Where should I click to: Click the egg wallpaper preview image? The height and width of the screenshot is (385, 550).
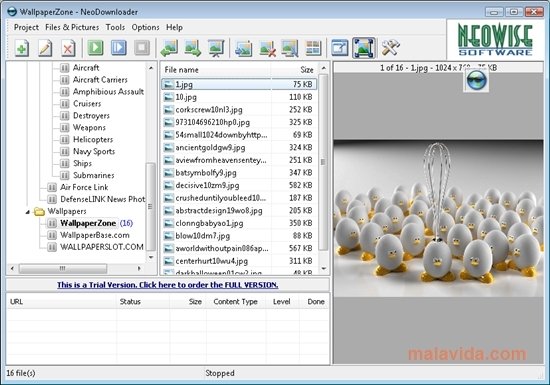(x=438, y=218)
